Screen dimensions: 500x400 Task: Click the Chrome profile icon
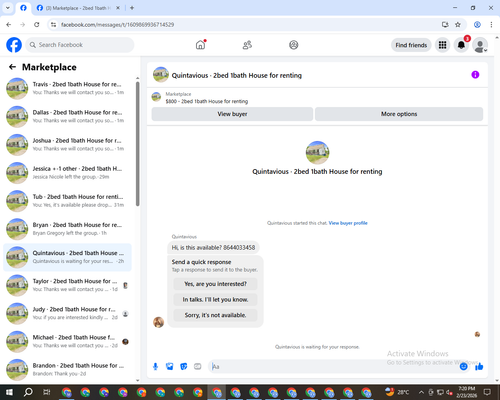pyautogui.click(x=477, y=25)
